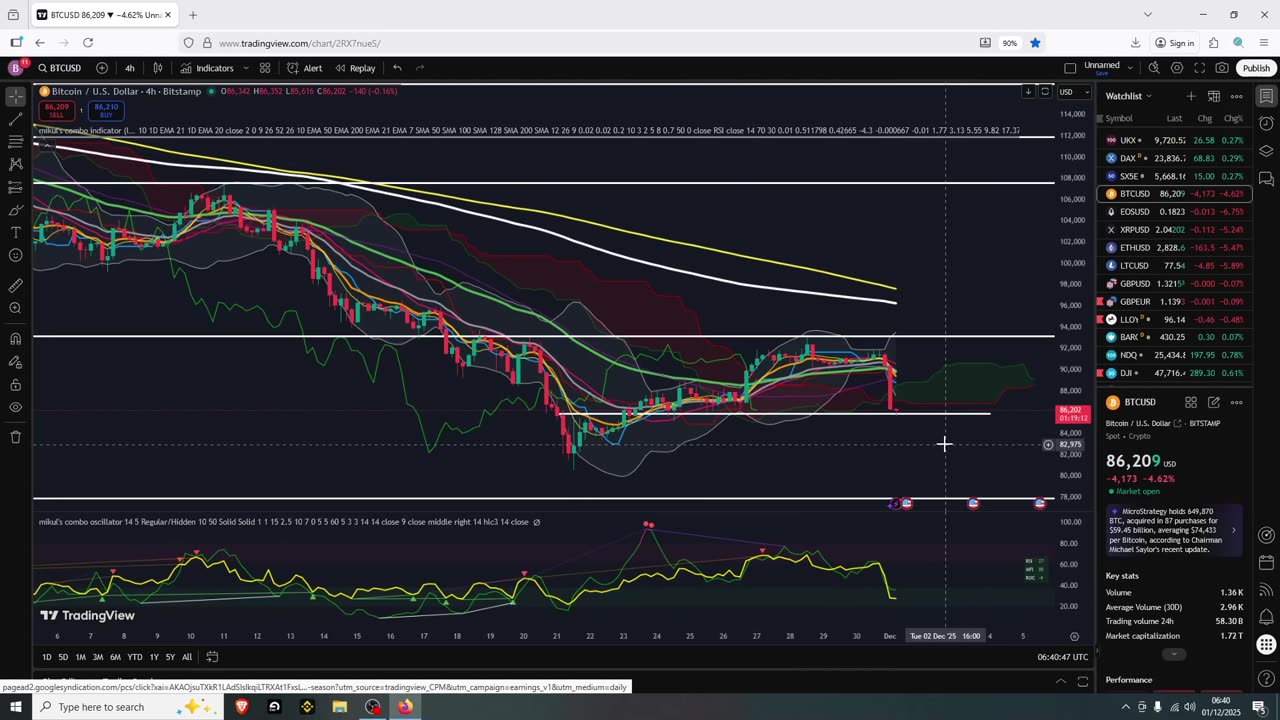Image resolution: width=1280 pixels, height=720 pixels.
Task: Click the BUY 86,210 button
Action: click(106, 110)
